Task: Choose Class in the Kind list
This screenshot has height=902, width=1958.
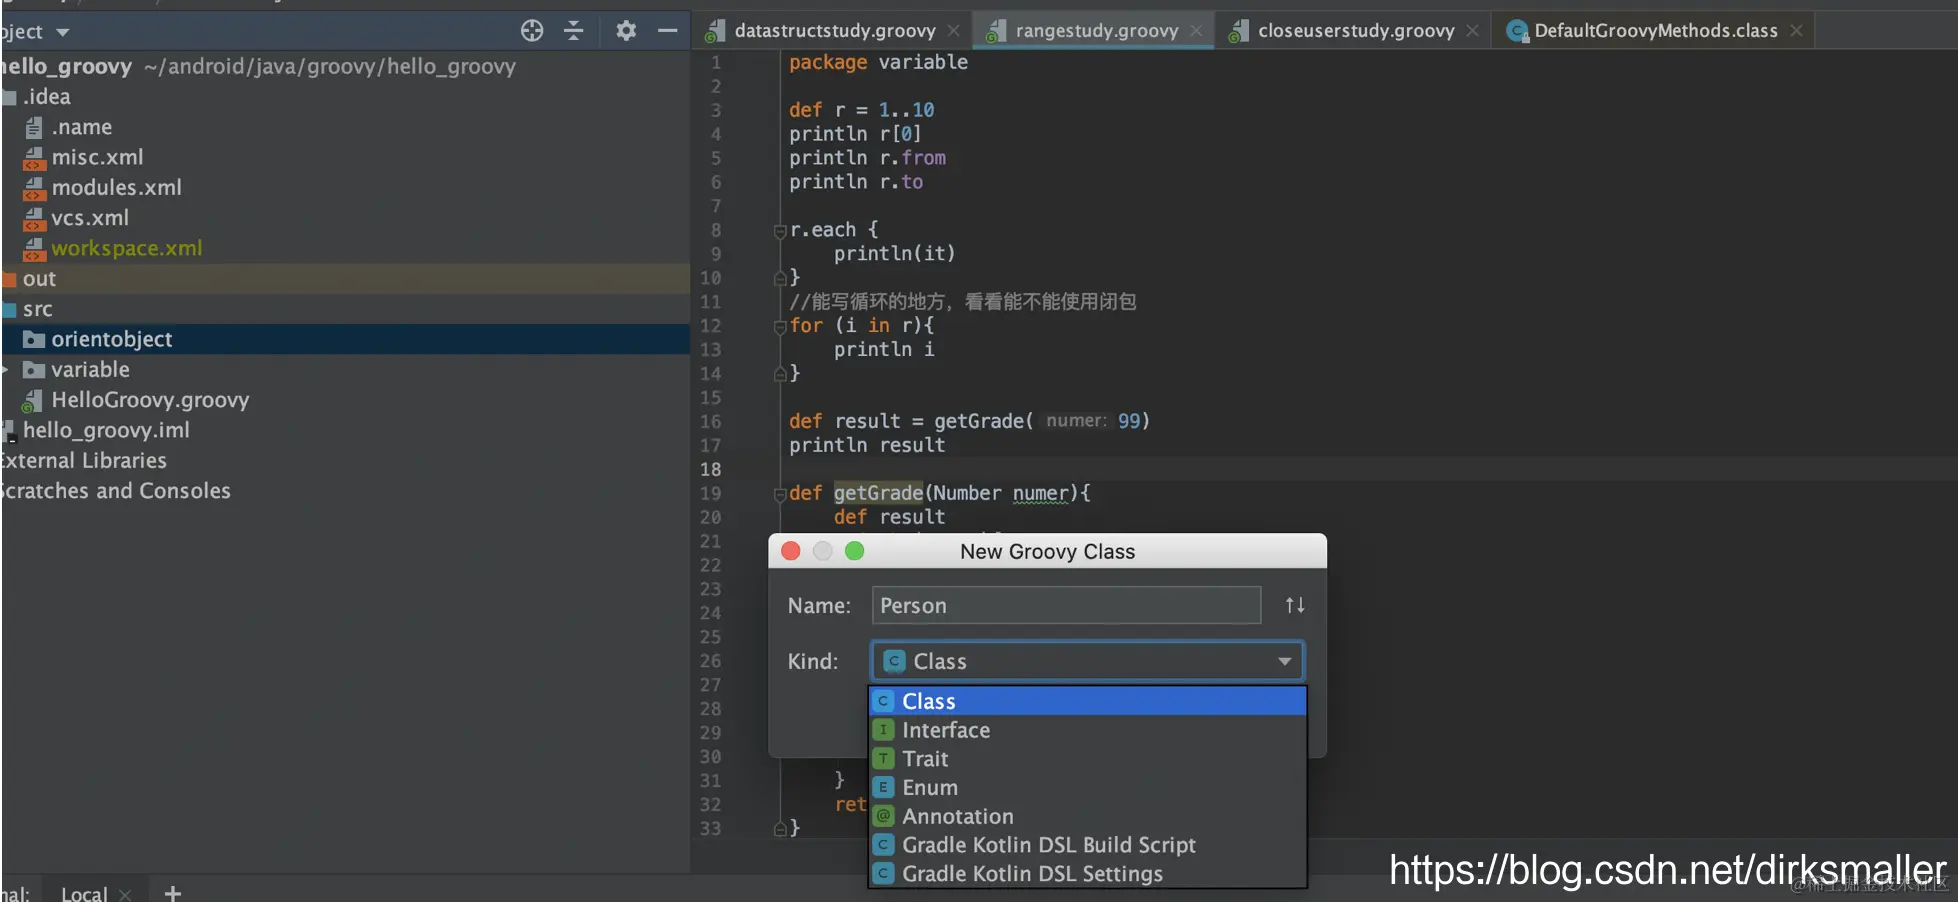Action: point(1088,701)
